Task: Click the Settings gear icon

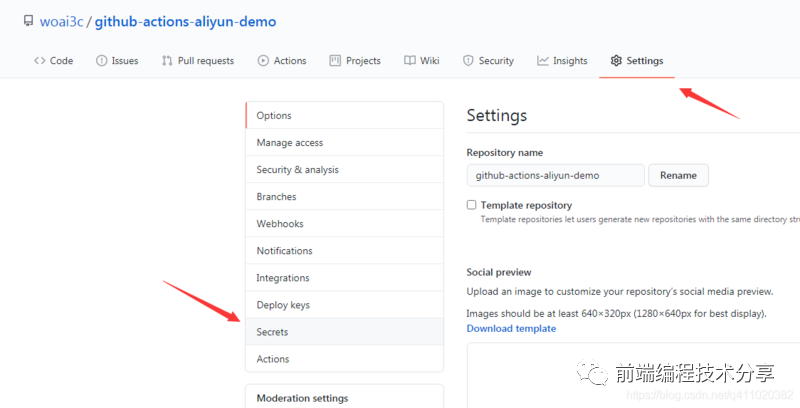Action: pos(616,61)
